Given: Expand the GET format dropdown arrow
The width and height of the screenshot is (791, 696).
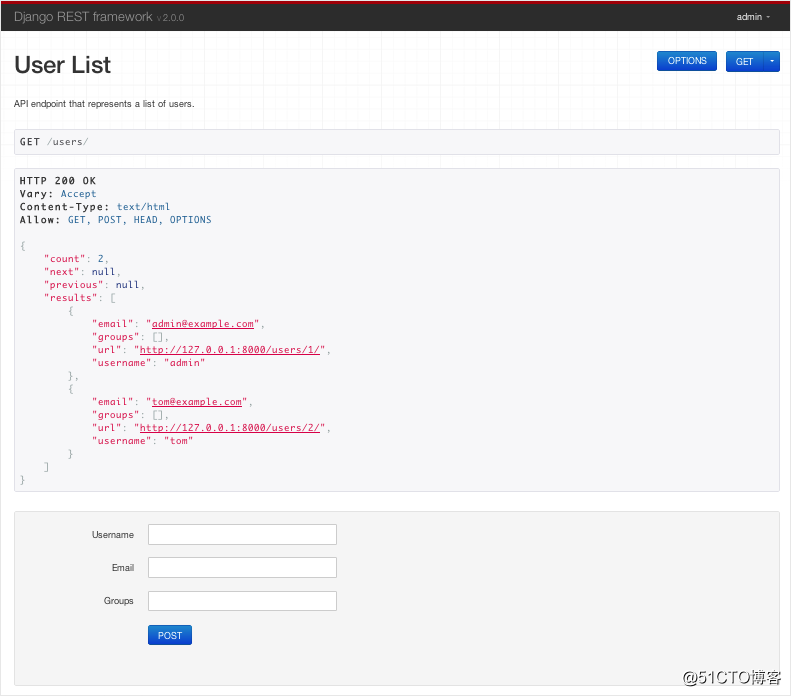Looking at the screenshot, I should pos(772,62).
